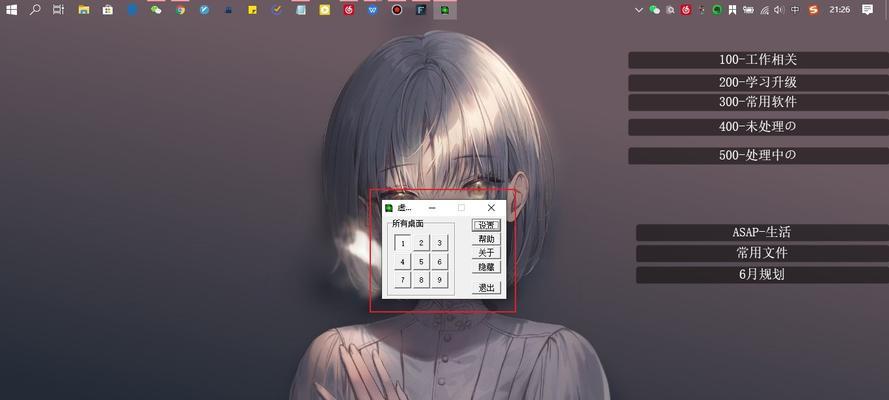Open Microsoft Store from taskbar
This screenshot has width=889, height=400.
click(108, 10)
